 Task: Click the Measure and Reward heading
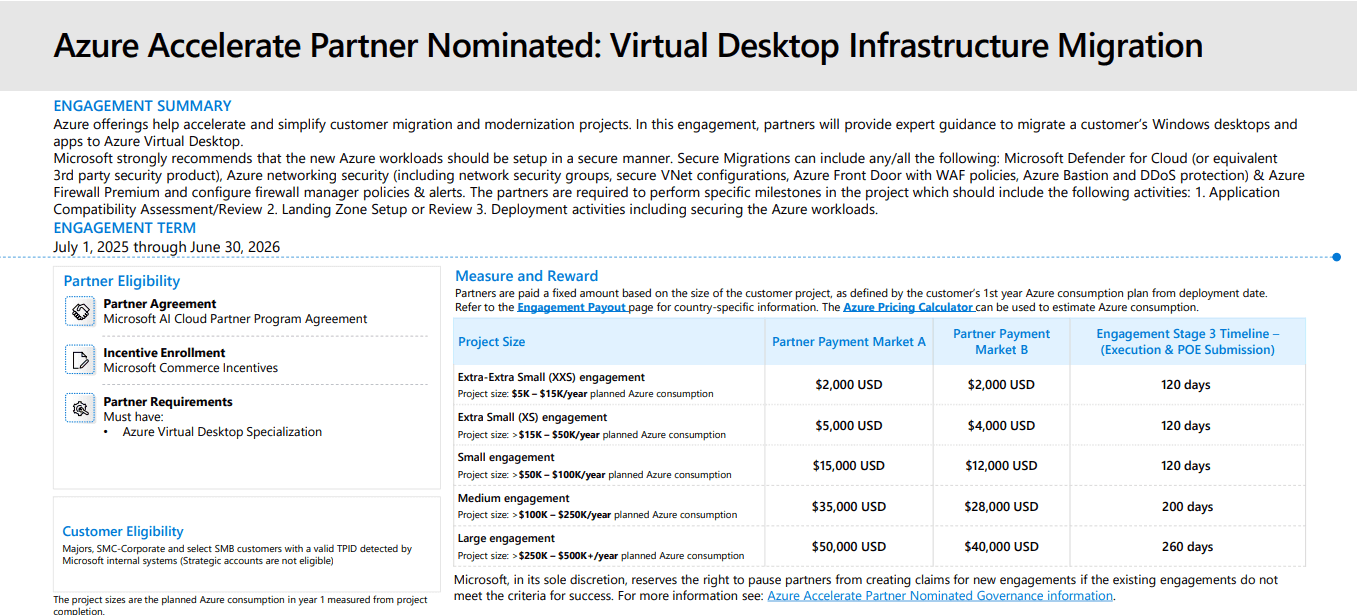[x=526, y=276]
